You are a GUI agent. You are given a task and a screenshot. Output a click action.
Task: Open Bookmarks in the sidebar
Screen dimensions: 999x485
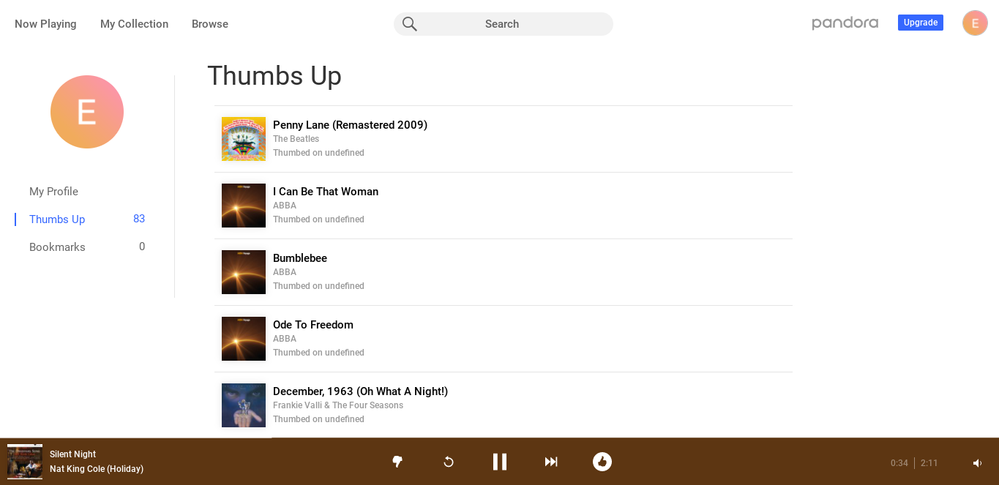coord(57,247)
